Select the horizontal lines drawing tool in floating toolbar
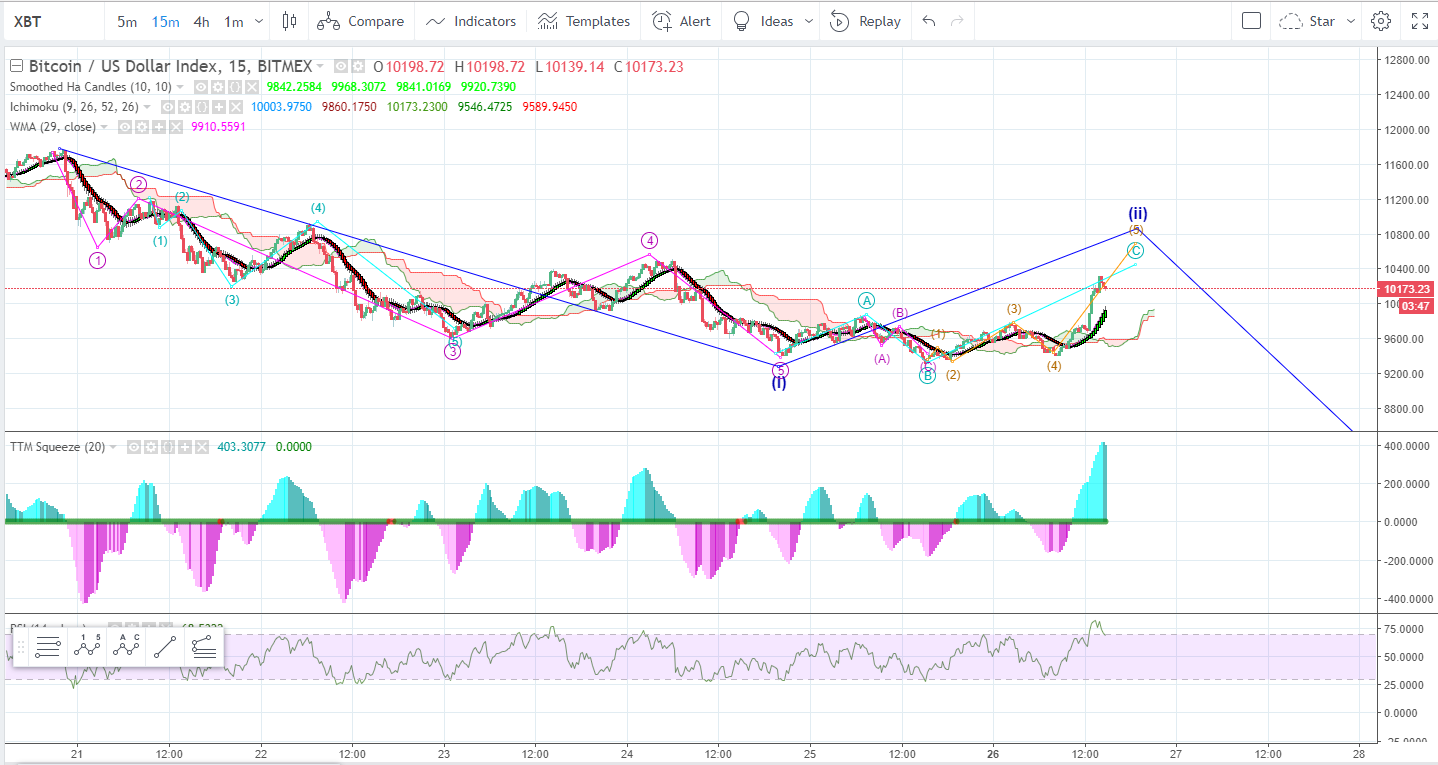1438x765 pixels. [49, 647]
